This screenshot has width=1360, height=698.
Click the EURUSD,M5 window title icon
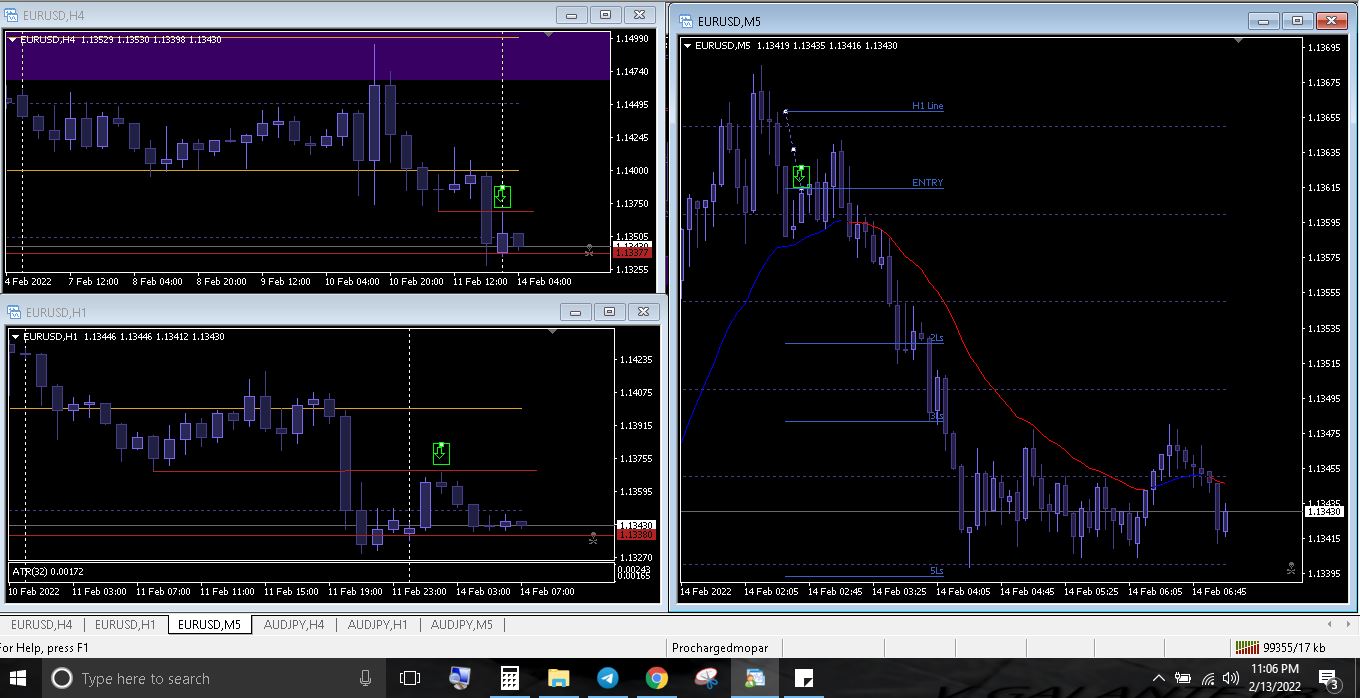tap(687, 21)
